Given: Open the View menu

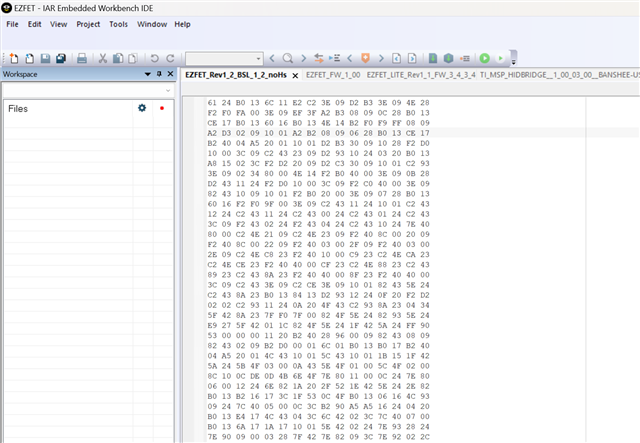Looking at the screenshot, I should pyautogui.click(x=58, y=24).
